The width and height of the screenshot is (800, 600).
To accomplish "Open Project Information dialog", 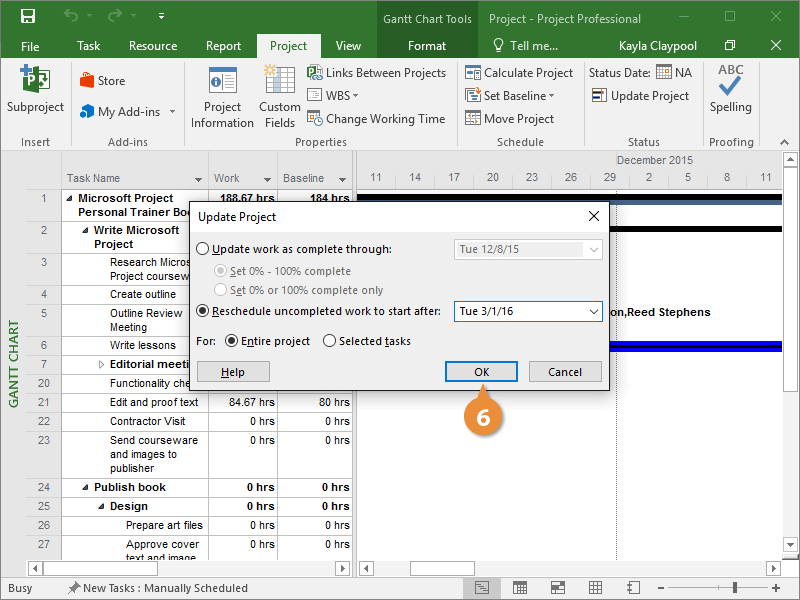I will pos(222,98).
